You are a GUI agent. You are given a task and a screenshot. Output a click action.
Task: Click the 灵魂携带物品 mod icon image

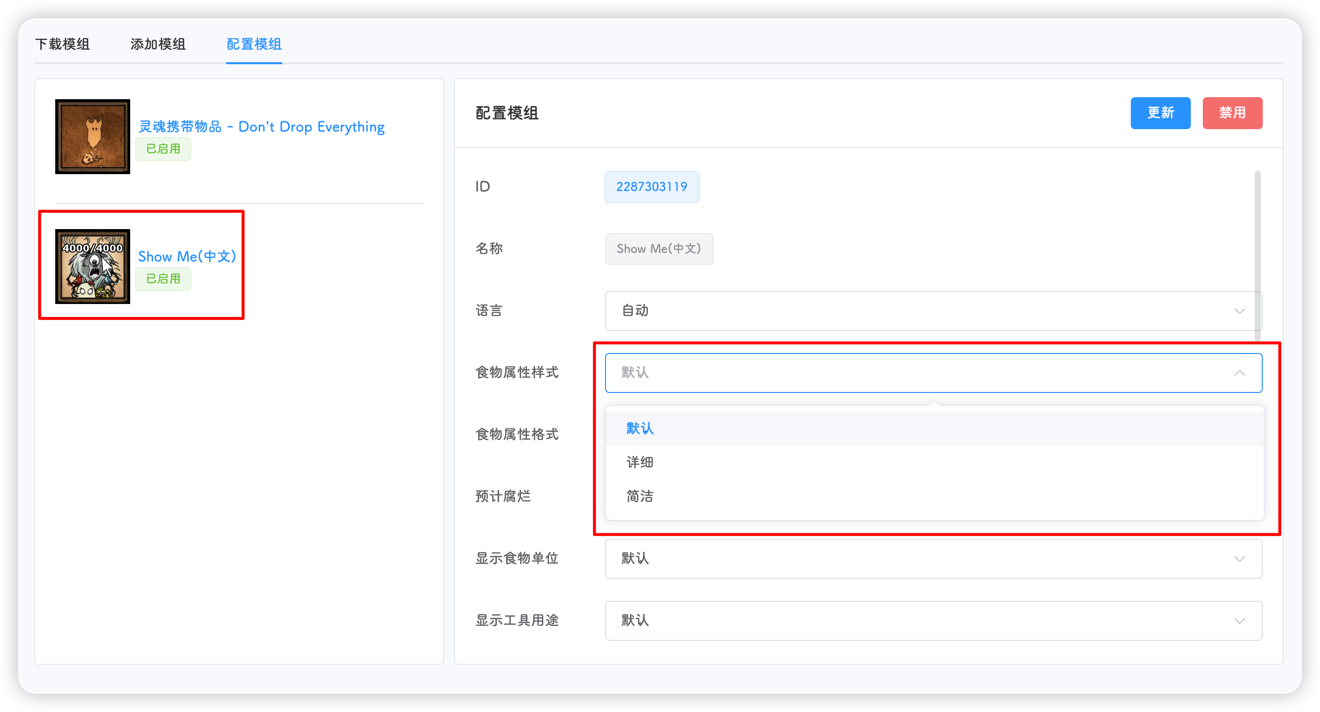92,136
